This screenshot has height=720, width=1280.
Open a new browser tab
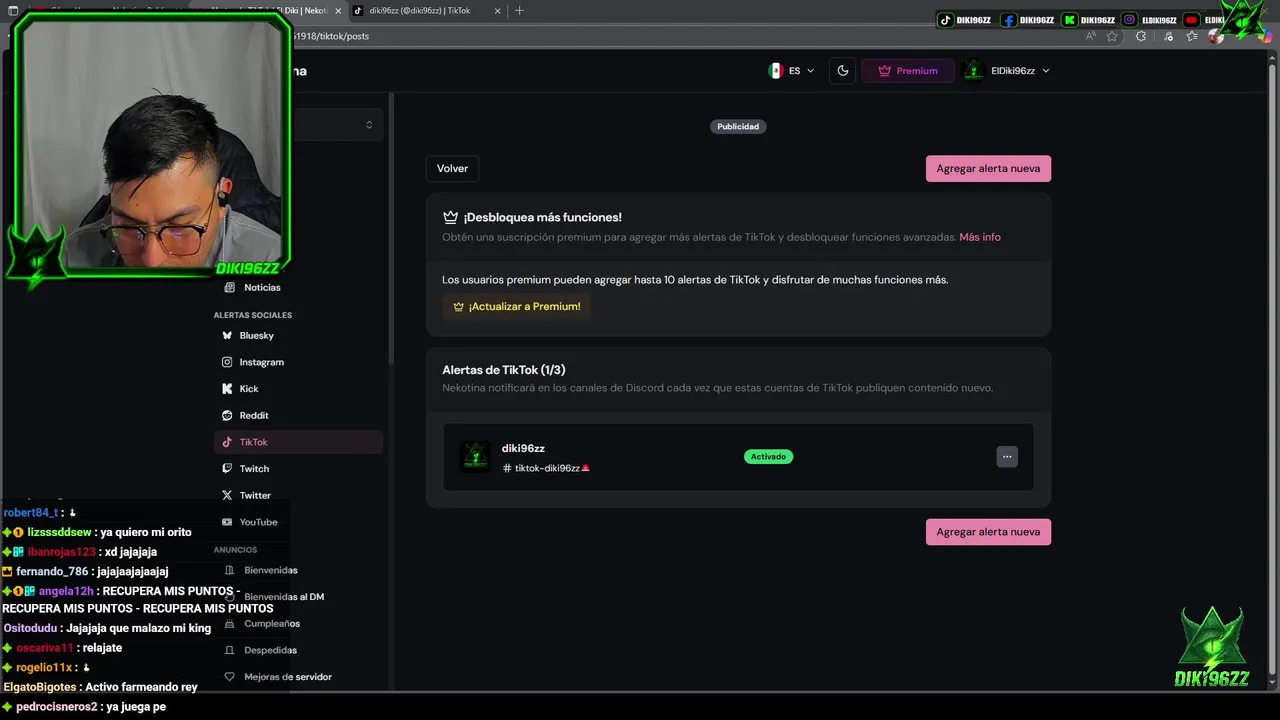[x=519, y=10]
